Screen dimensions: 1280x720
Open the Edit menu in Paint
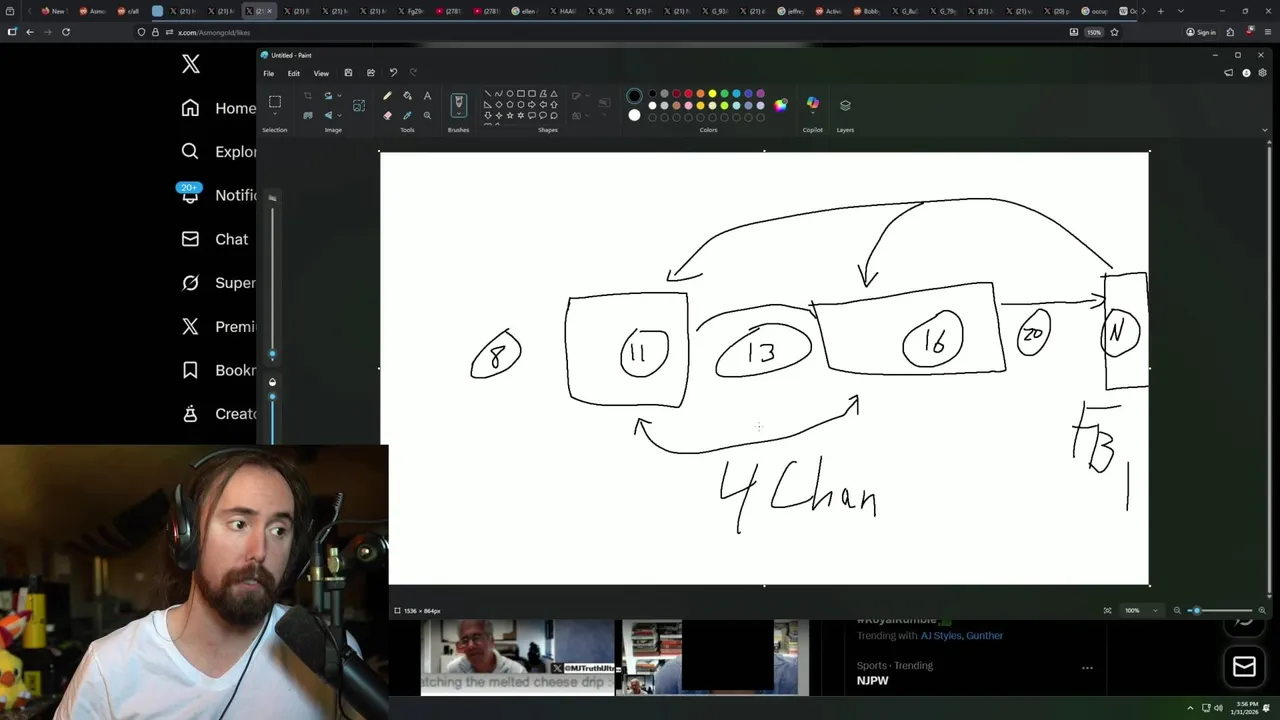tap(293, 73)
